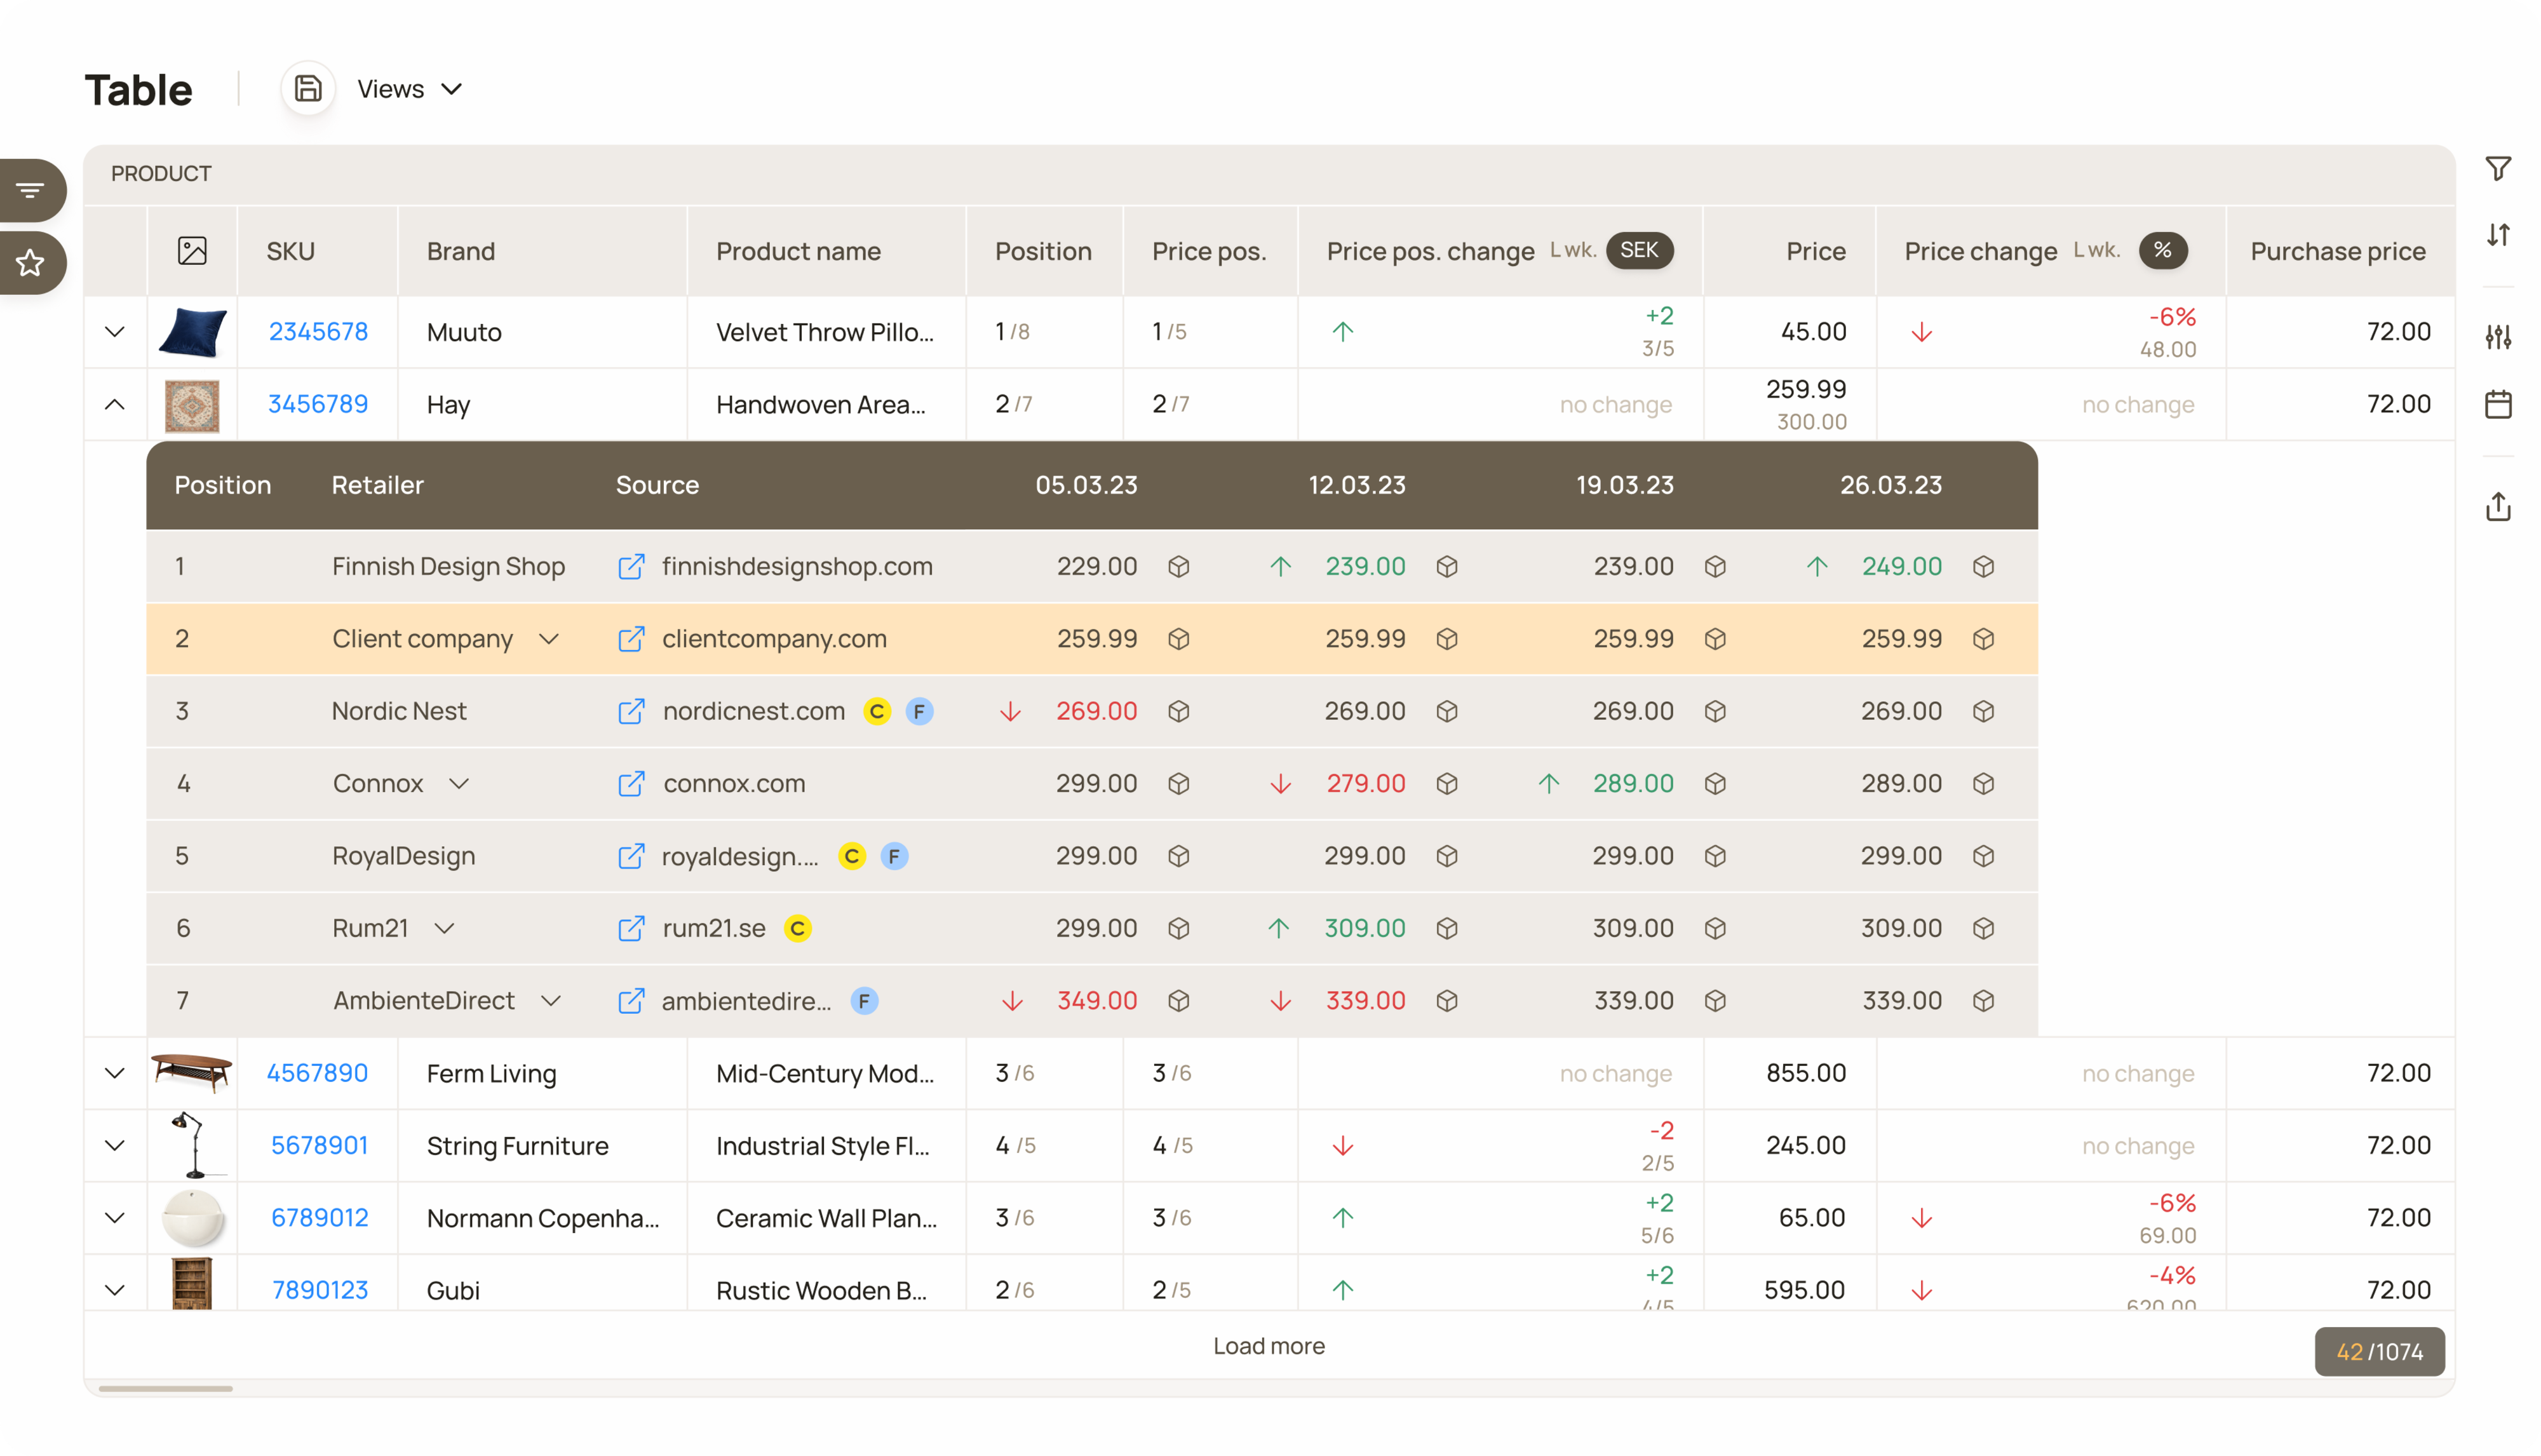Click the blue pillow product thumbnail
This screenshot has height=1456, width=2541.
tap(192, 331)
